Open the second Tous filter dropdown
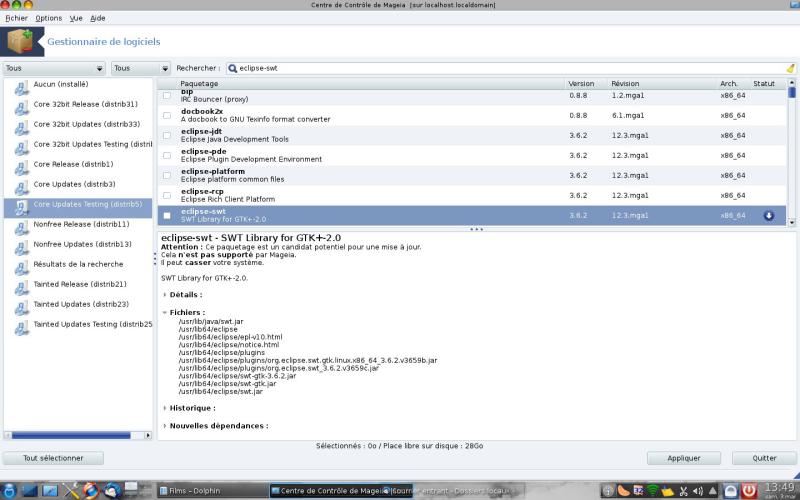This screenshot has width=800, height=500. pos(141,68)
